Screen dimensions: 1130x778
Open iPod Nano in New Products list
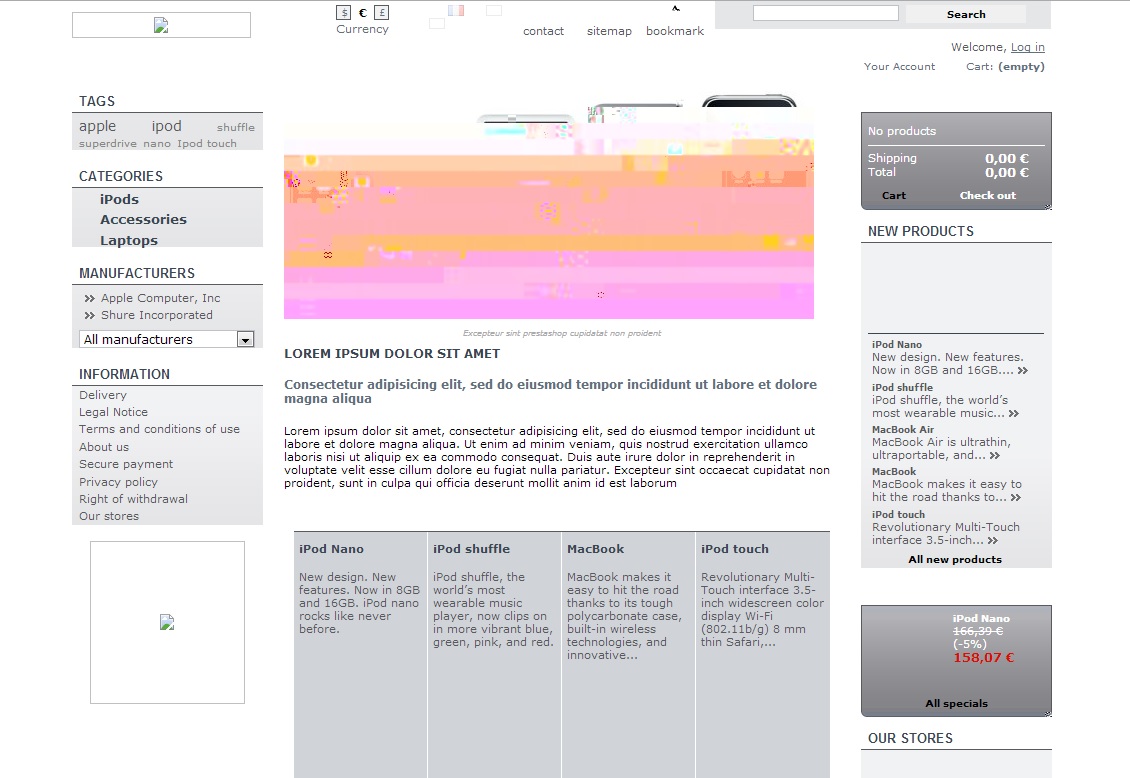pyautogui.click(x=897, y=345)
